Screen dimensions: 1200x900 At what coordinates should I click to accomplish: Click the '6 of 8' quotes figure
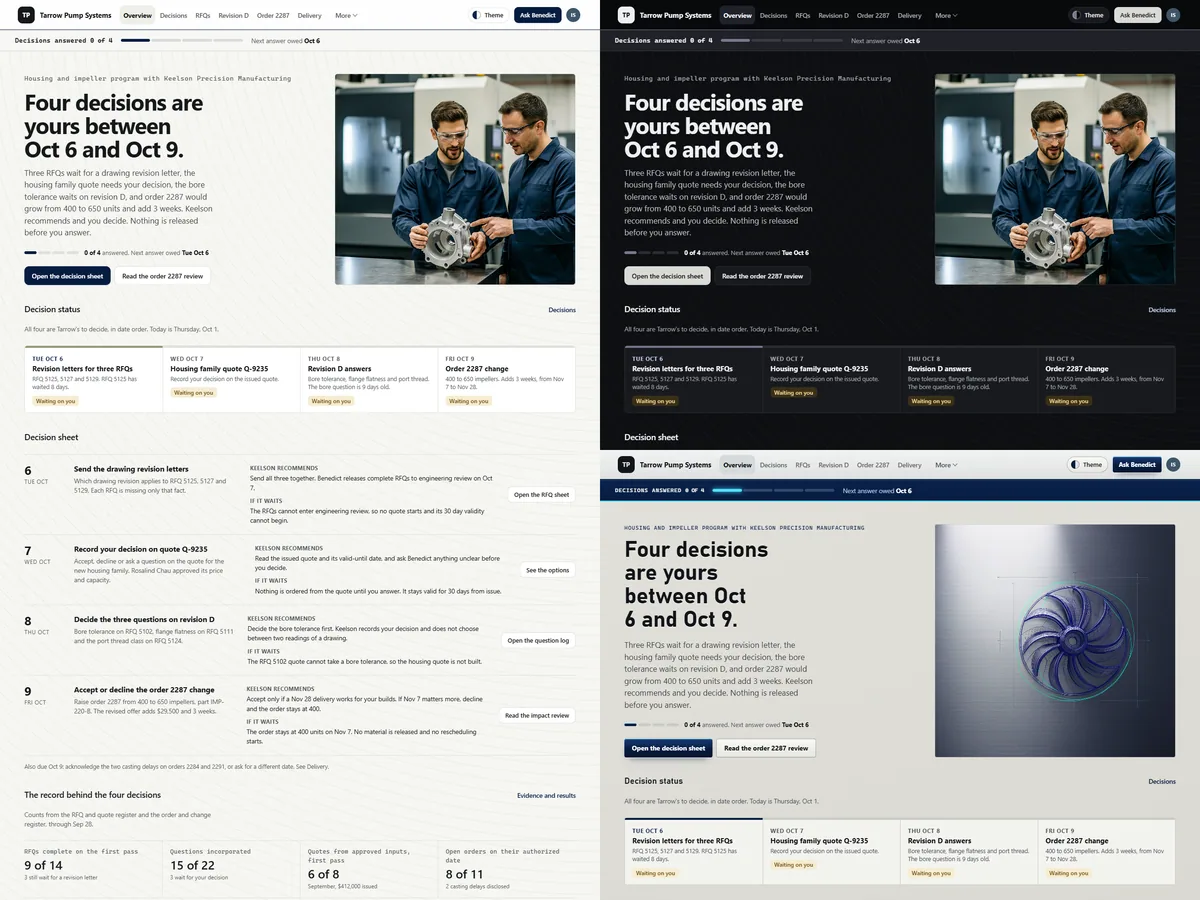pos(323,874)
